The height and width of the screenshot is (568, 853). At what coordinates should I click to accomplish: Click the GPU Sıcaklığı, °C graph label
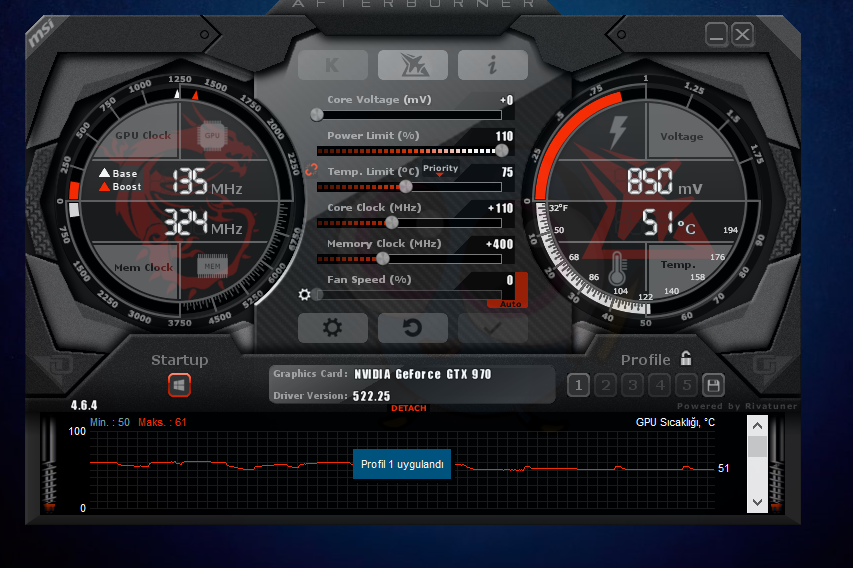[675, 422]
